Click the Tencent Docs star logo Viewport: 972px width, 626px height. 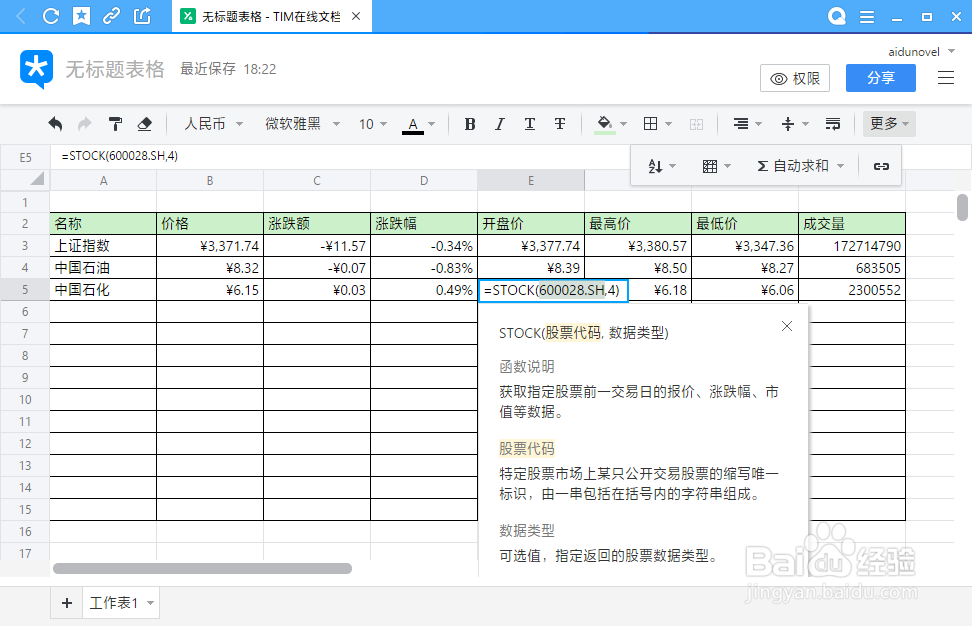(x=36, y=69)
